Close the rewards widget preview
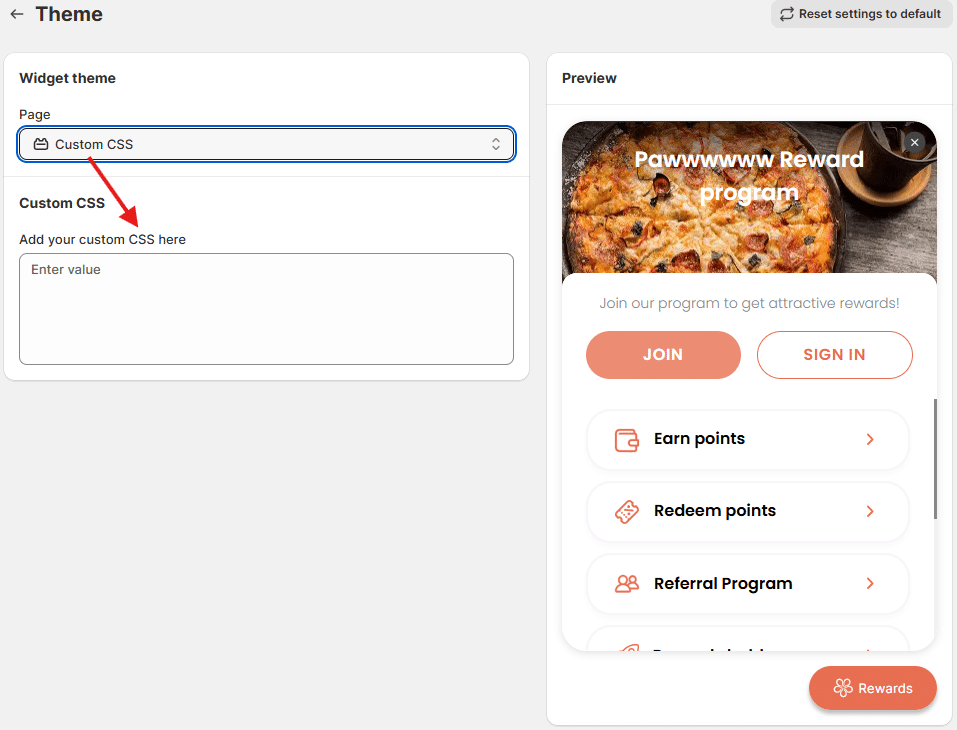The height and width of the screenshot is (730, 957). 914,143
